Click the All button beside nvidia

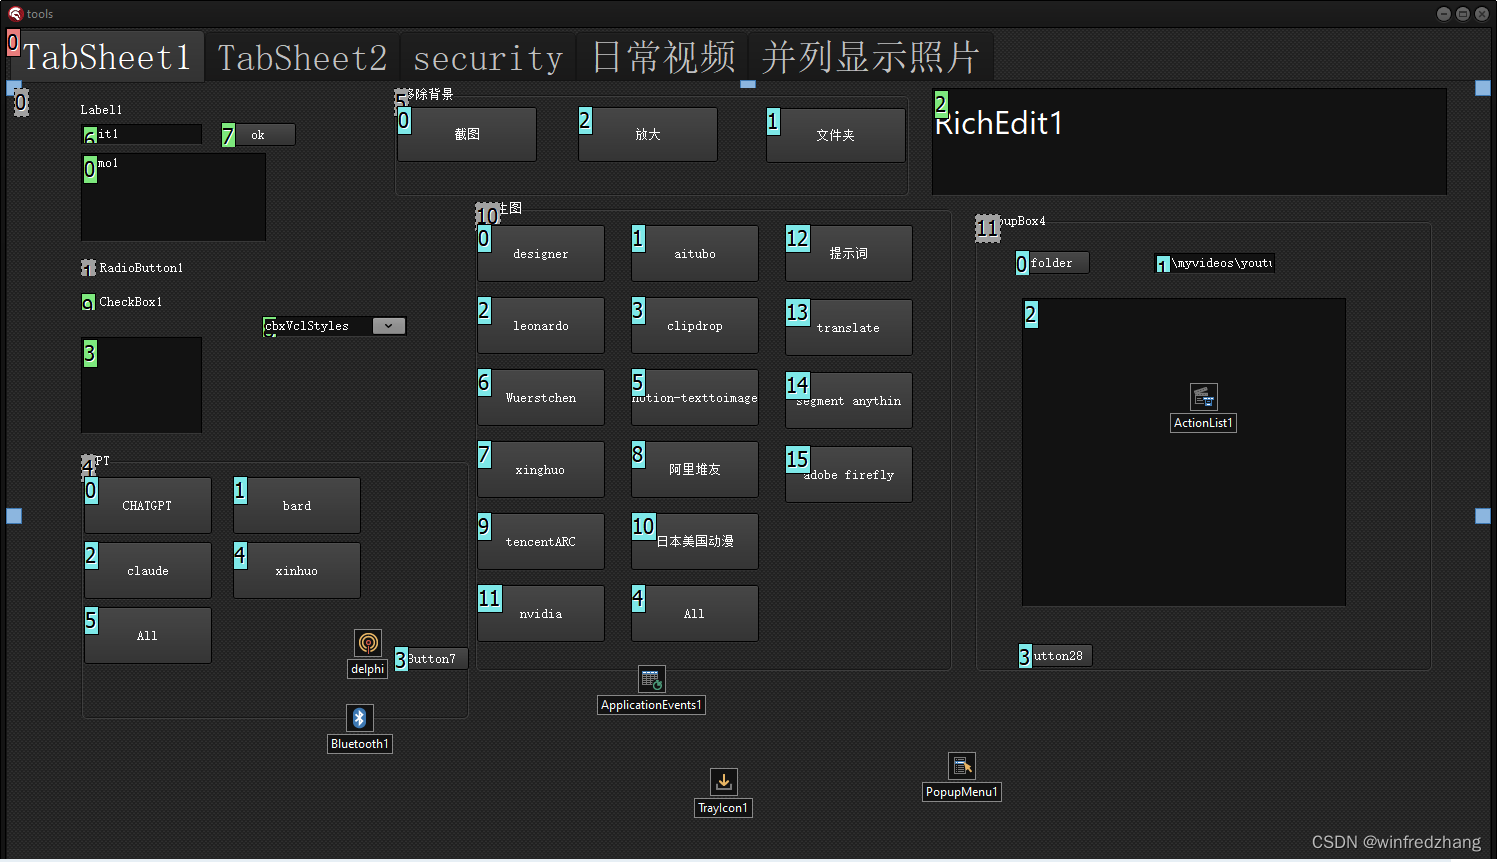pos(695,614)
